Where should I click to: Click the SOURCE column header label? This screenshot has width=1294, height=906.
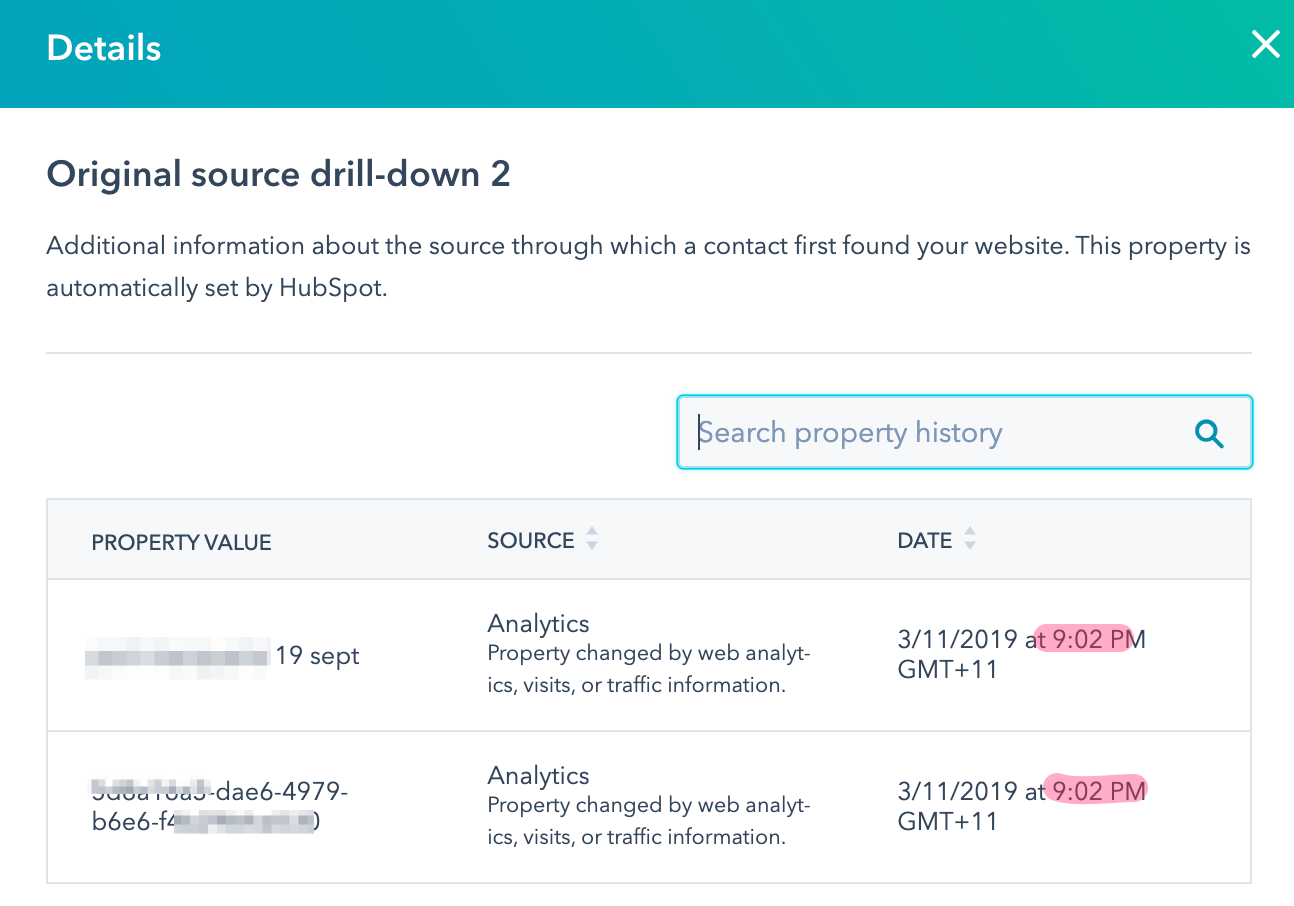click(530, 541)
